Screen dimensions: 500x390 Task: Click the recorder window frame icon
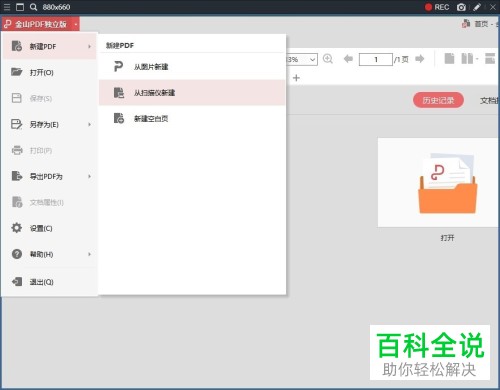(x=20, y=7)
